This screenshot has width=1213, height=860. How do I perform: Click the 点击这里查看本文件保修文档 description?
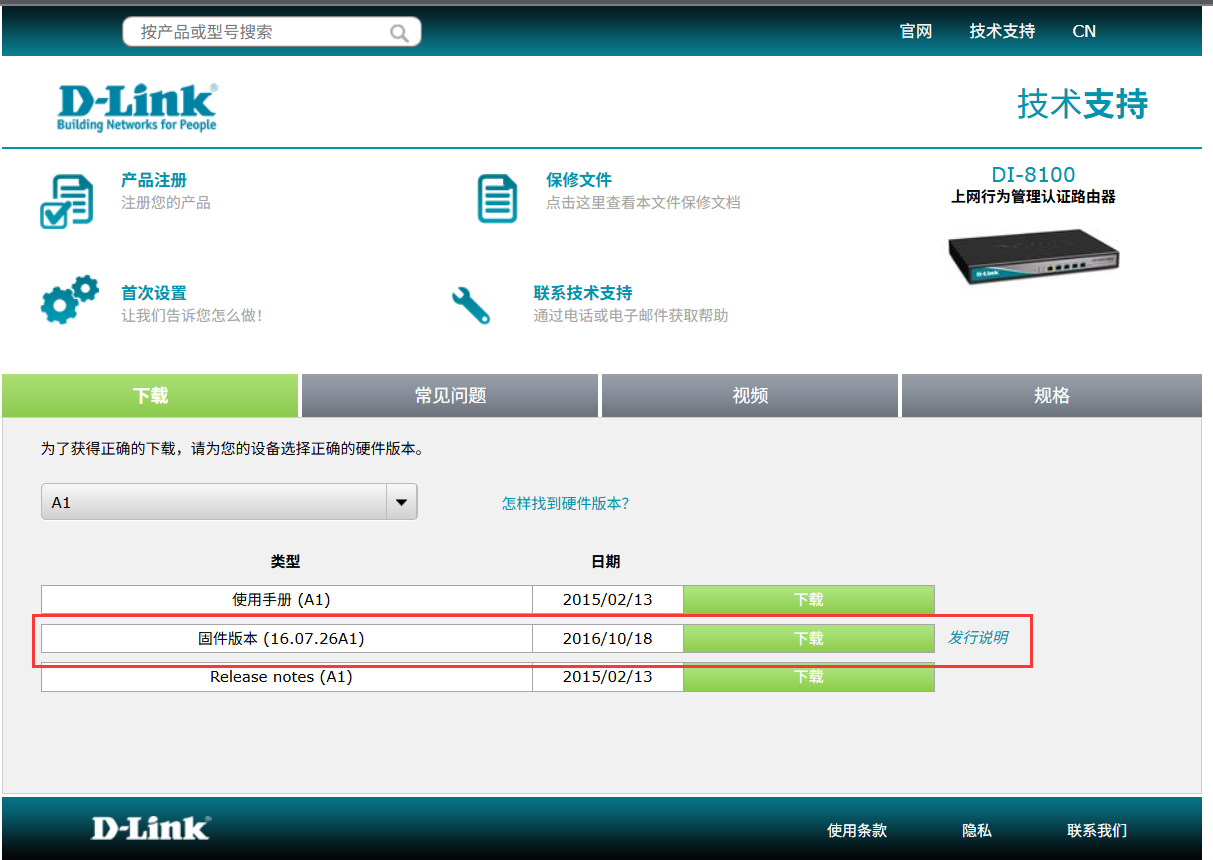point(643,203)
